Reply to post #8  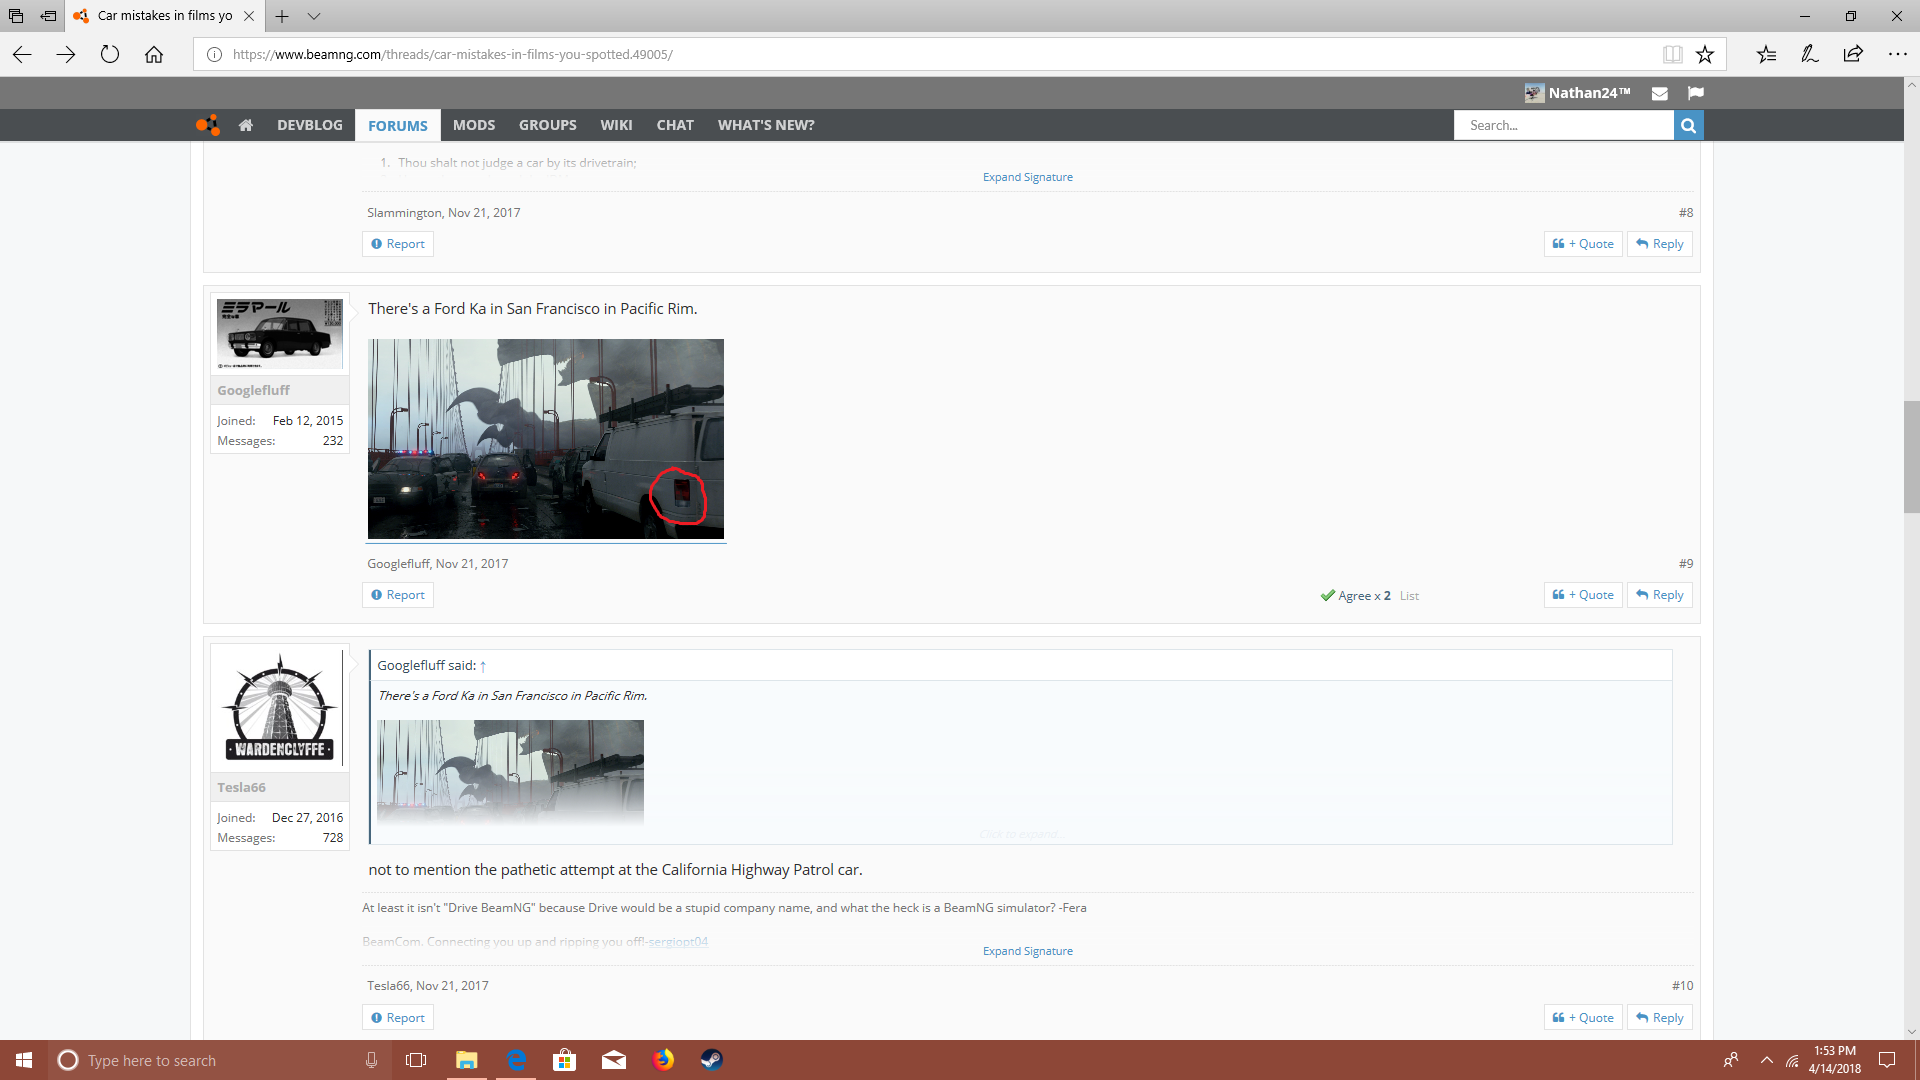tap(1660, 244)
